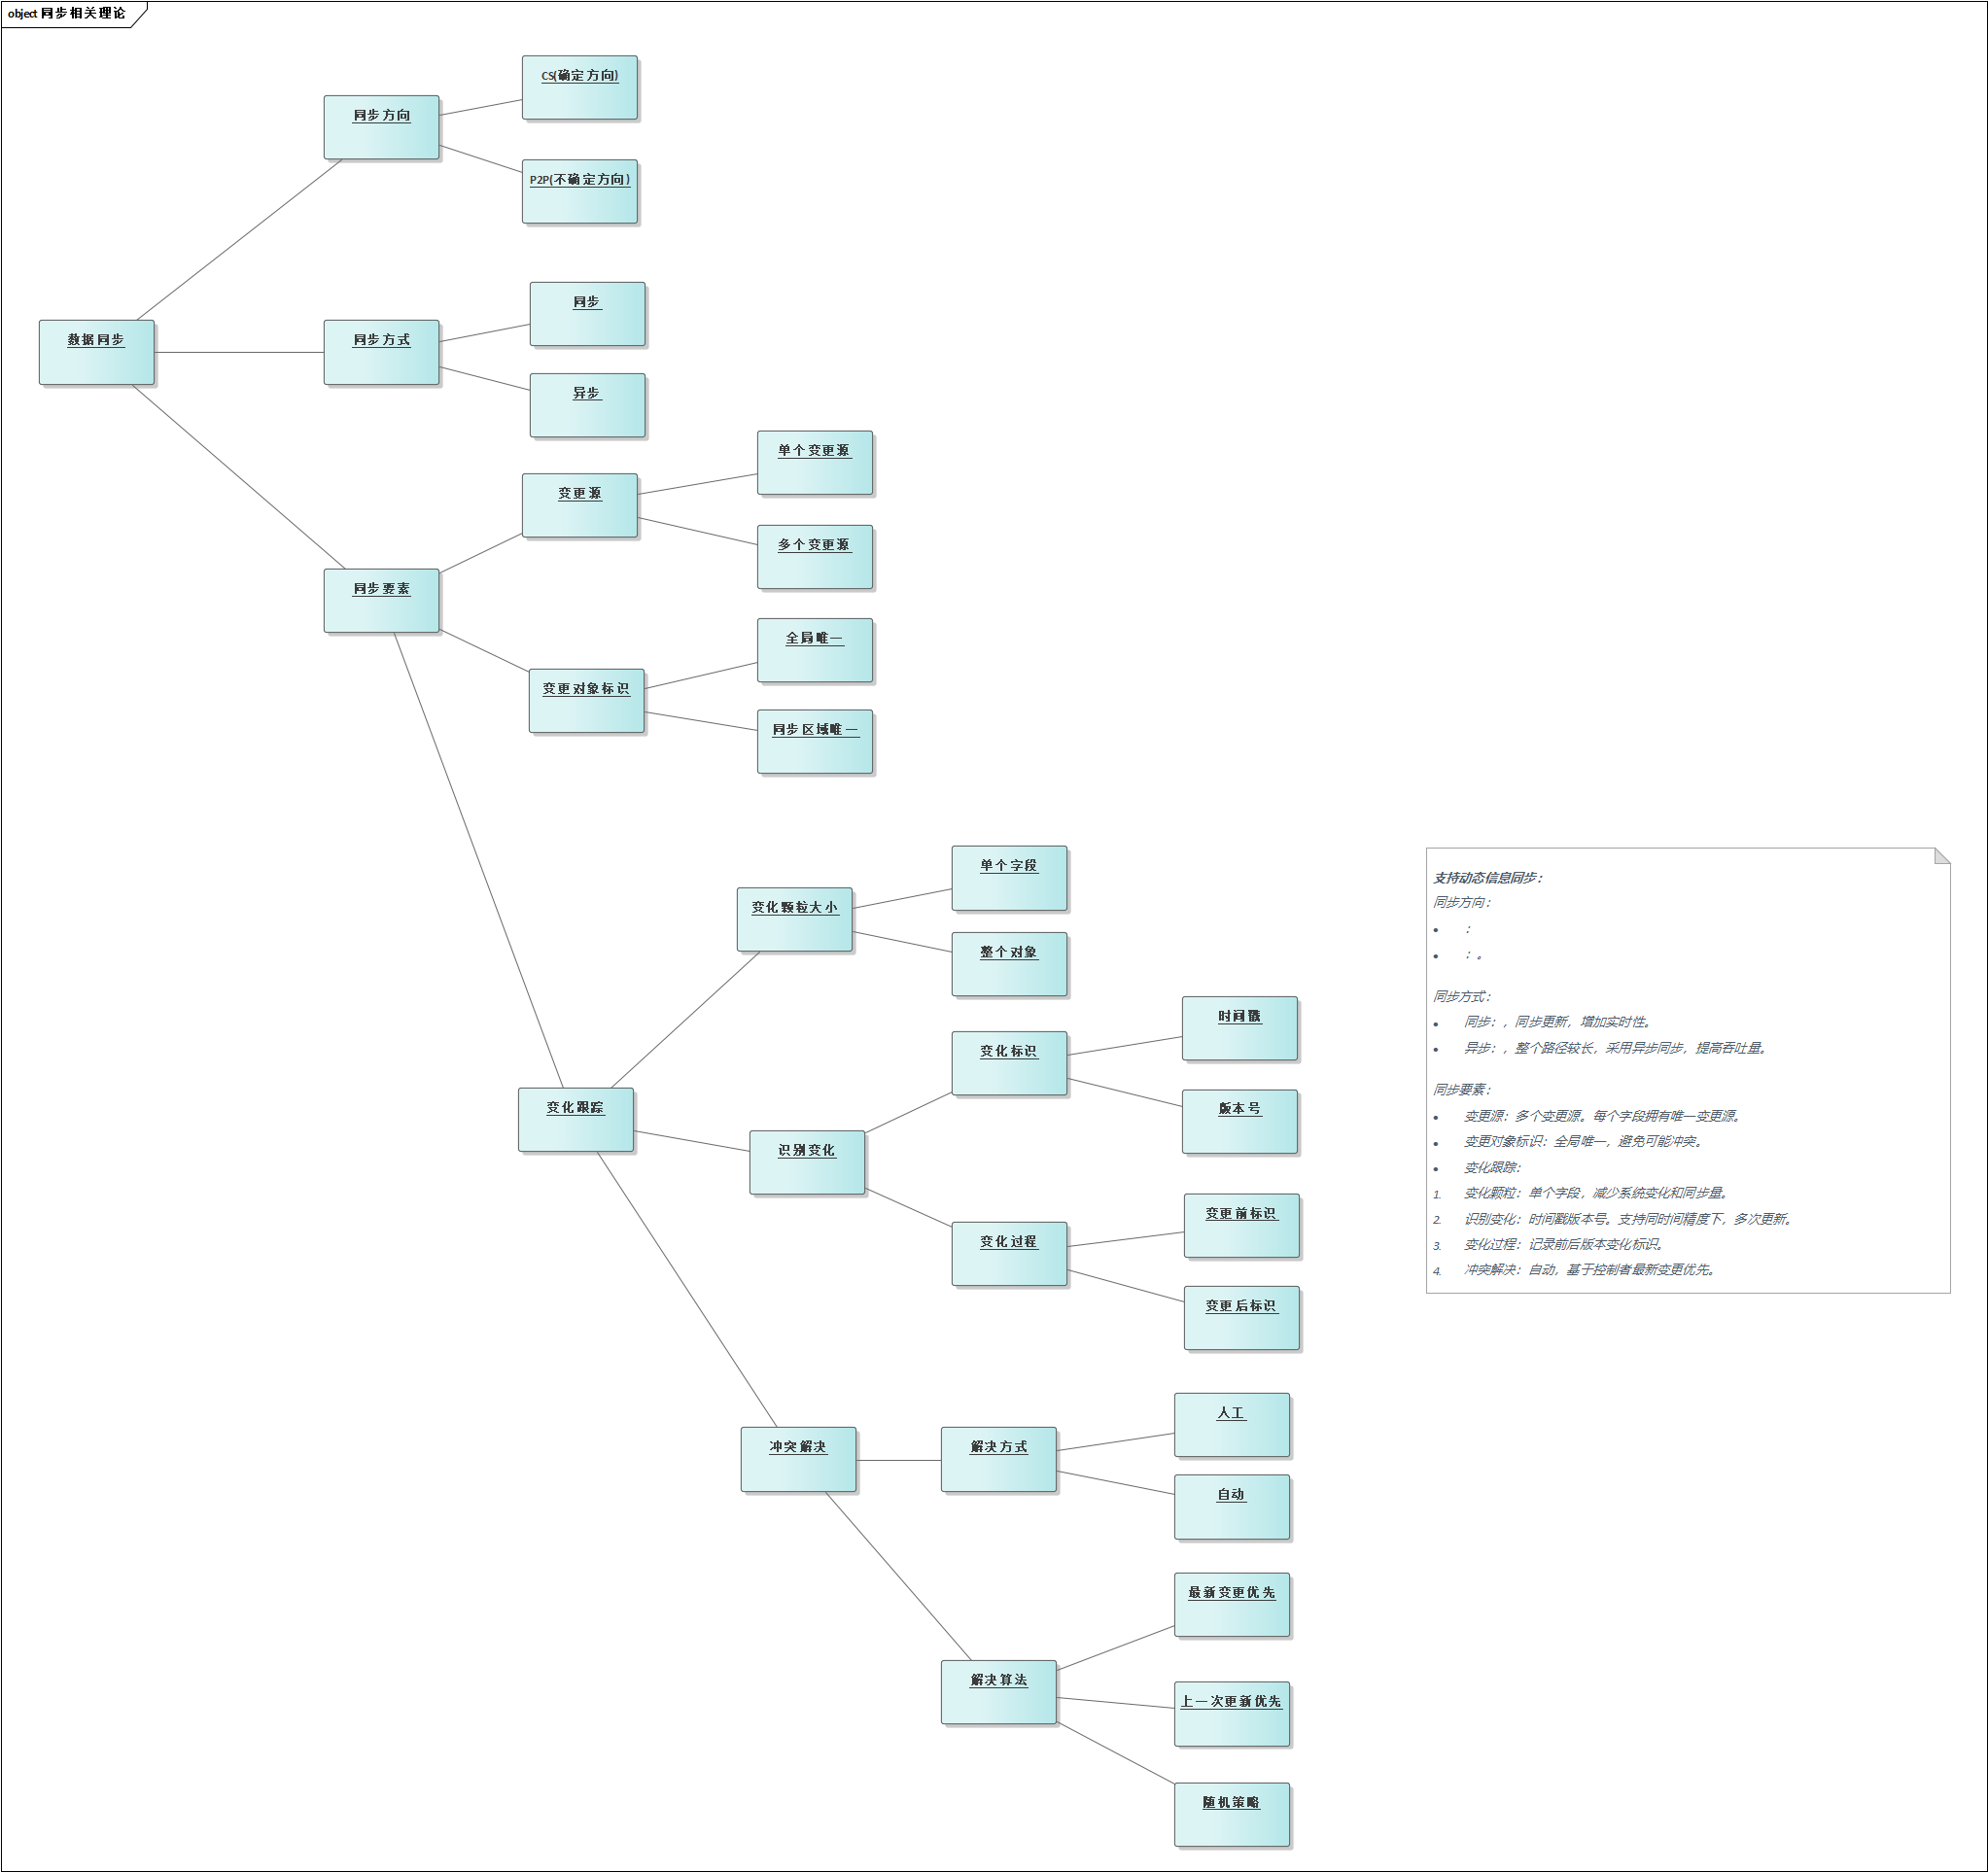Select the 变更后标识 node
1988x1872 pixels.
[x=1242, y=1318]
